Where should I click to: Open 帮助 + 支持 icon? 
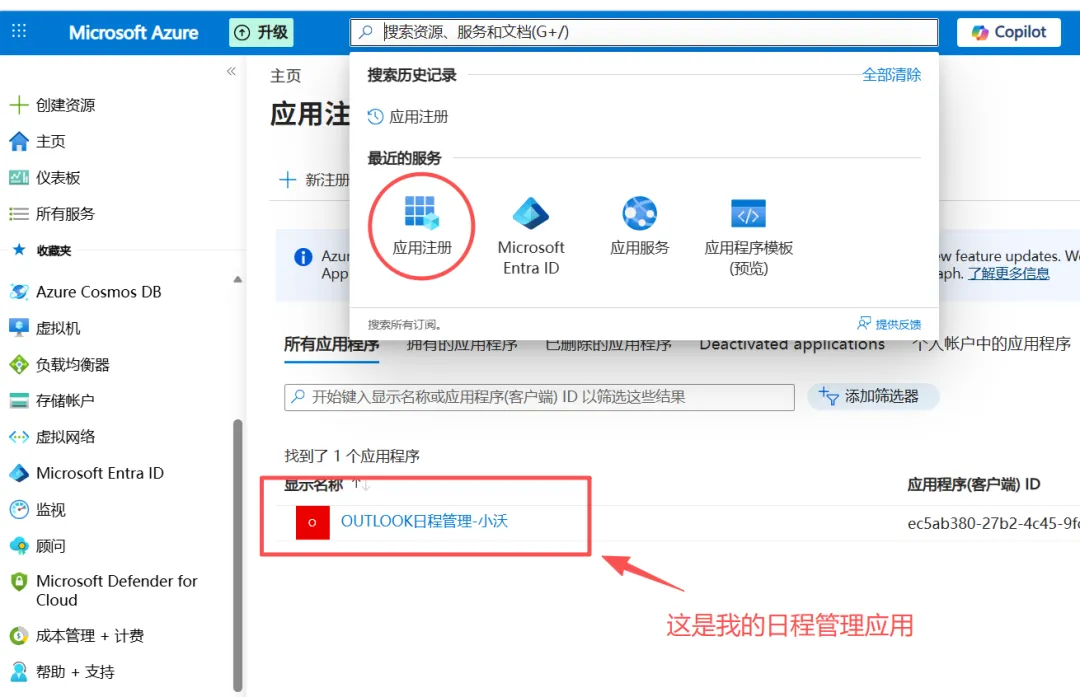pos(19,672)
